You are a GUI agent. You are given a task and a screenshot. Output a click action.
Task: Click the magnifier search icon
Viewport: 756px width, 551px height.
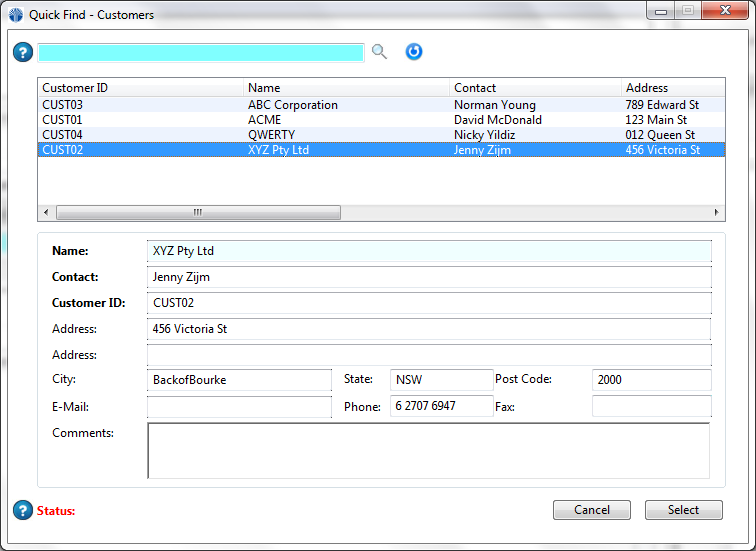(379, 52)
